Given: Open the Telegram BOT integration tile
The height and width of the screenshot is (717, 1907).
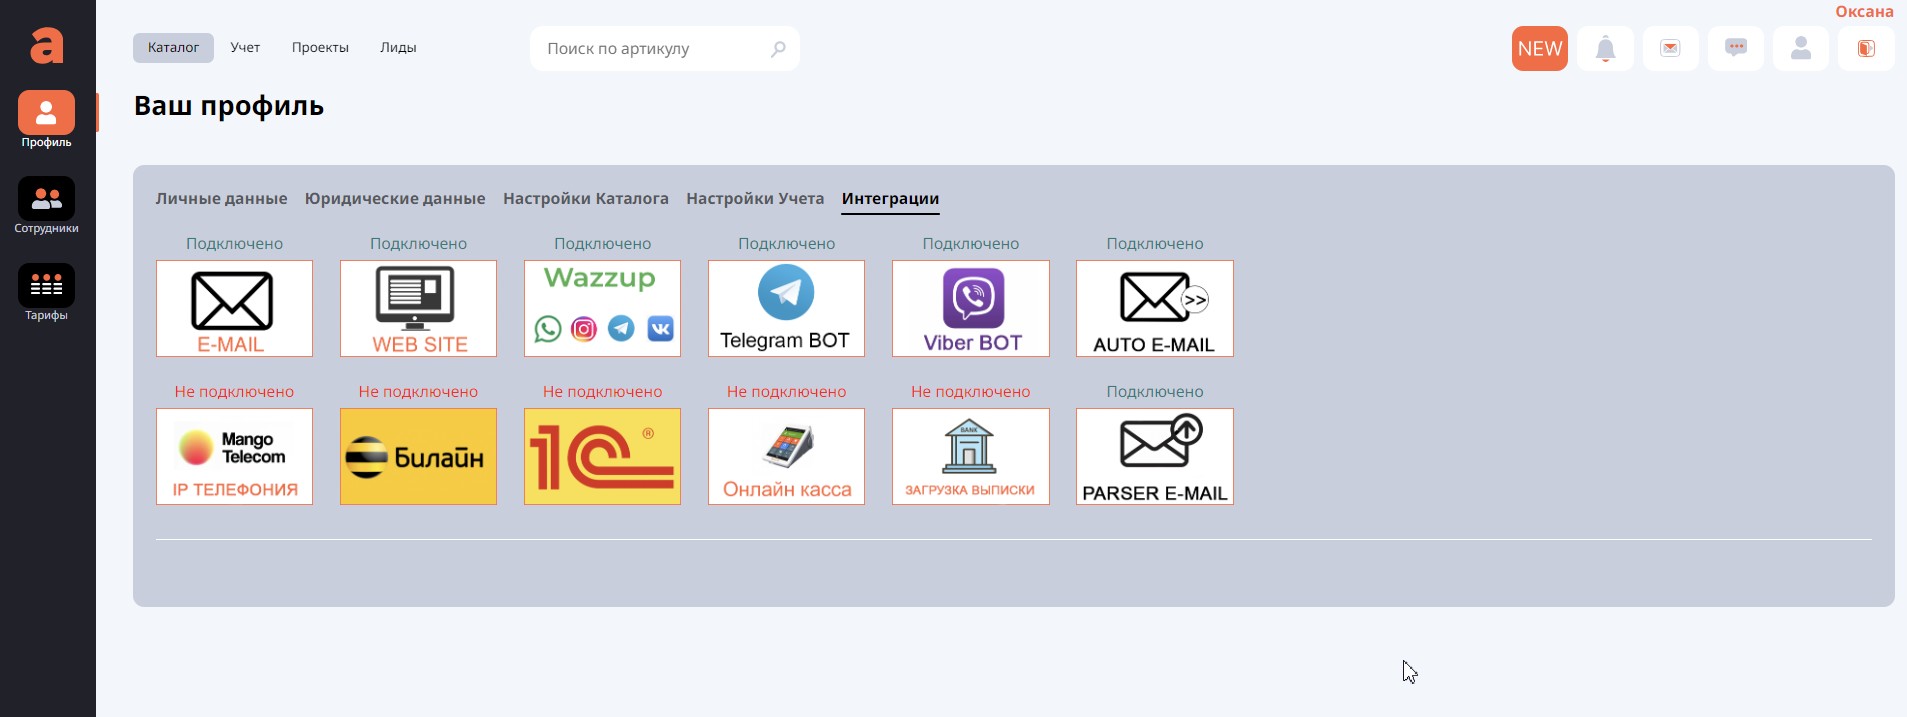Looking at the screenshot, I should tap(786, 308).
